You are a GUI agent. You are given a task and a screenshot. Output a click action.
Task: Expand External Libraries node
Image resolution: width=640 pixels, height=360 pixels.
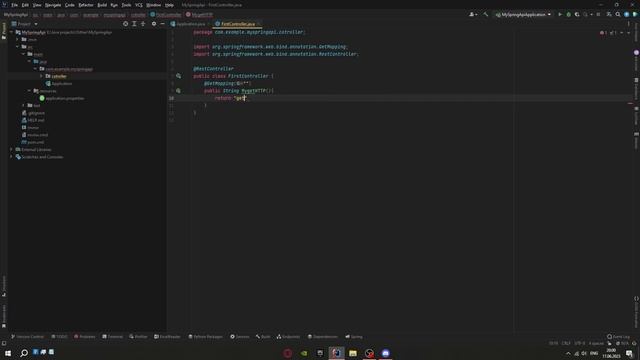coord(11,149)
